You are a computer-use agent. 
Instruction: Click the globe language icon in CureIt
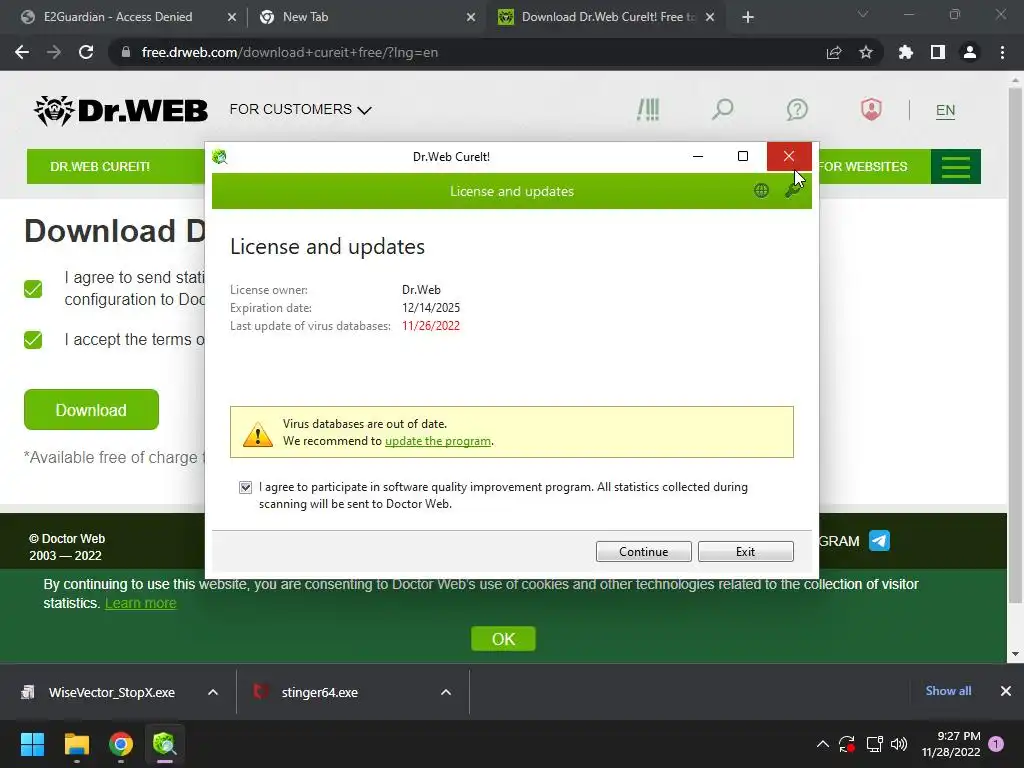point(761,191)
